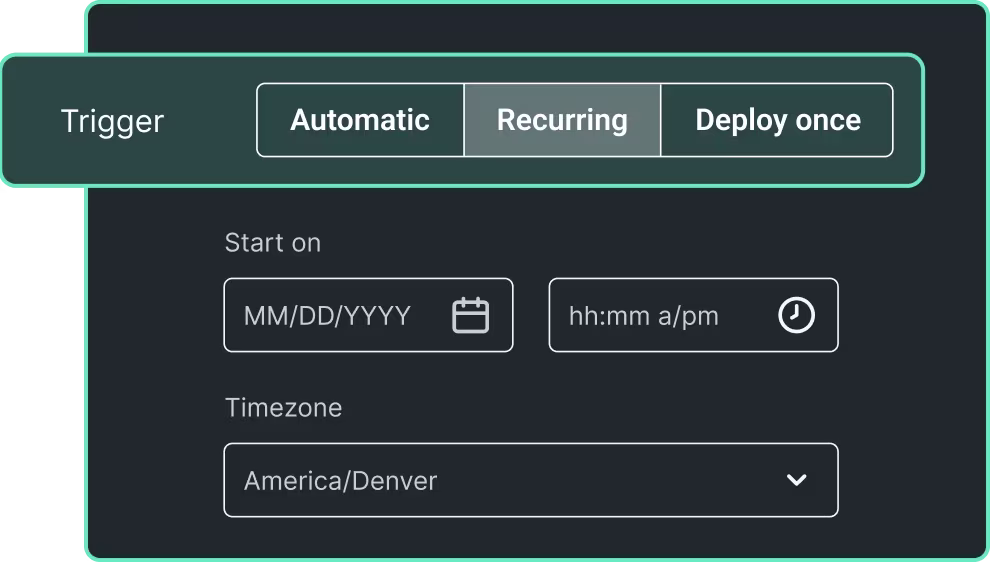
Task: Choose the Recurring trigger option
Action: (x=562, y=120)
